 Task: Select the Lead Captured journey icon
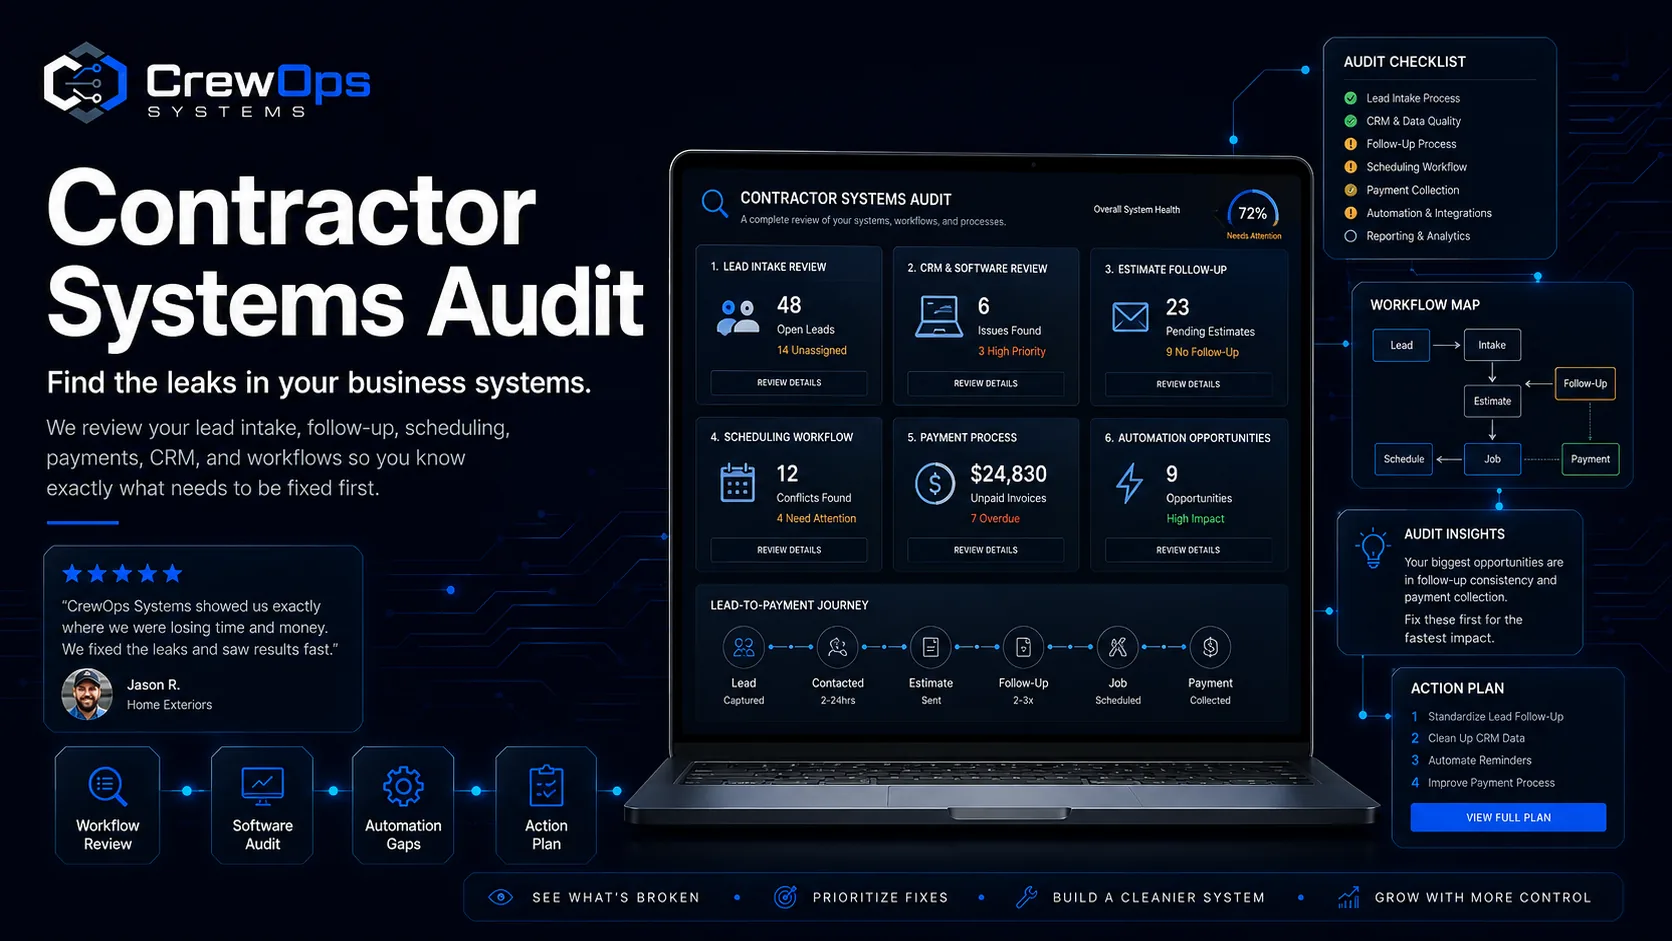[744, 647]
